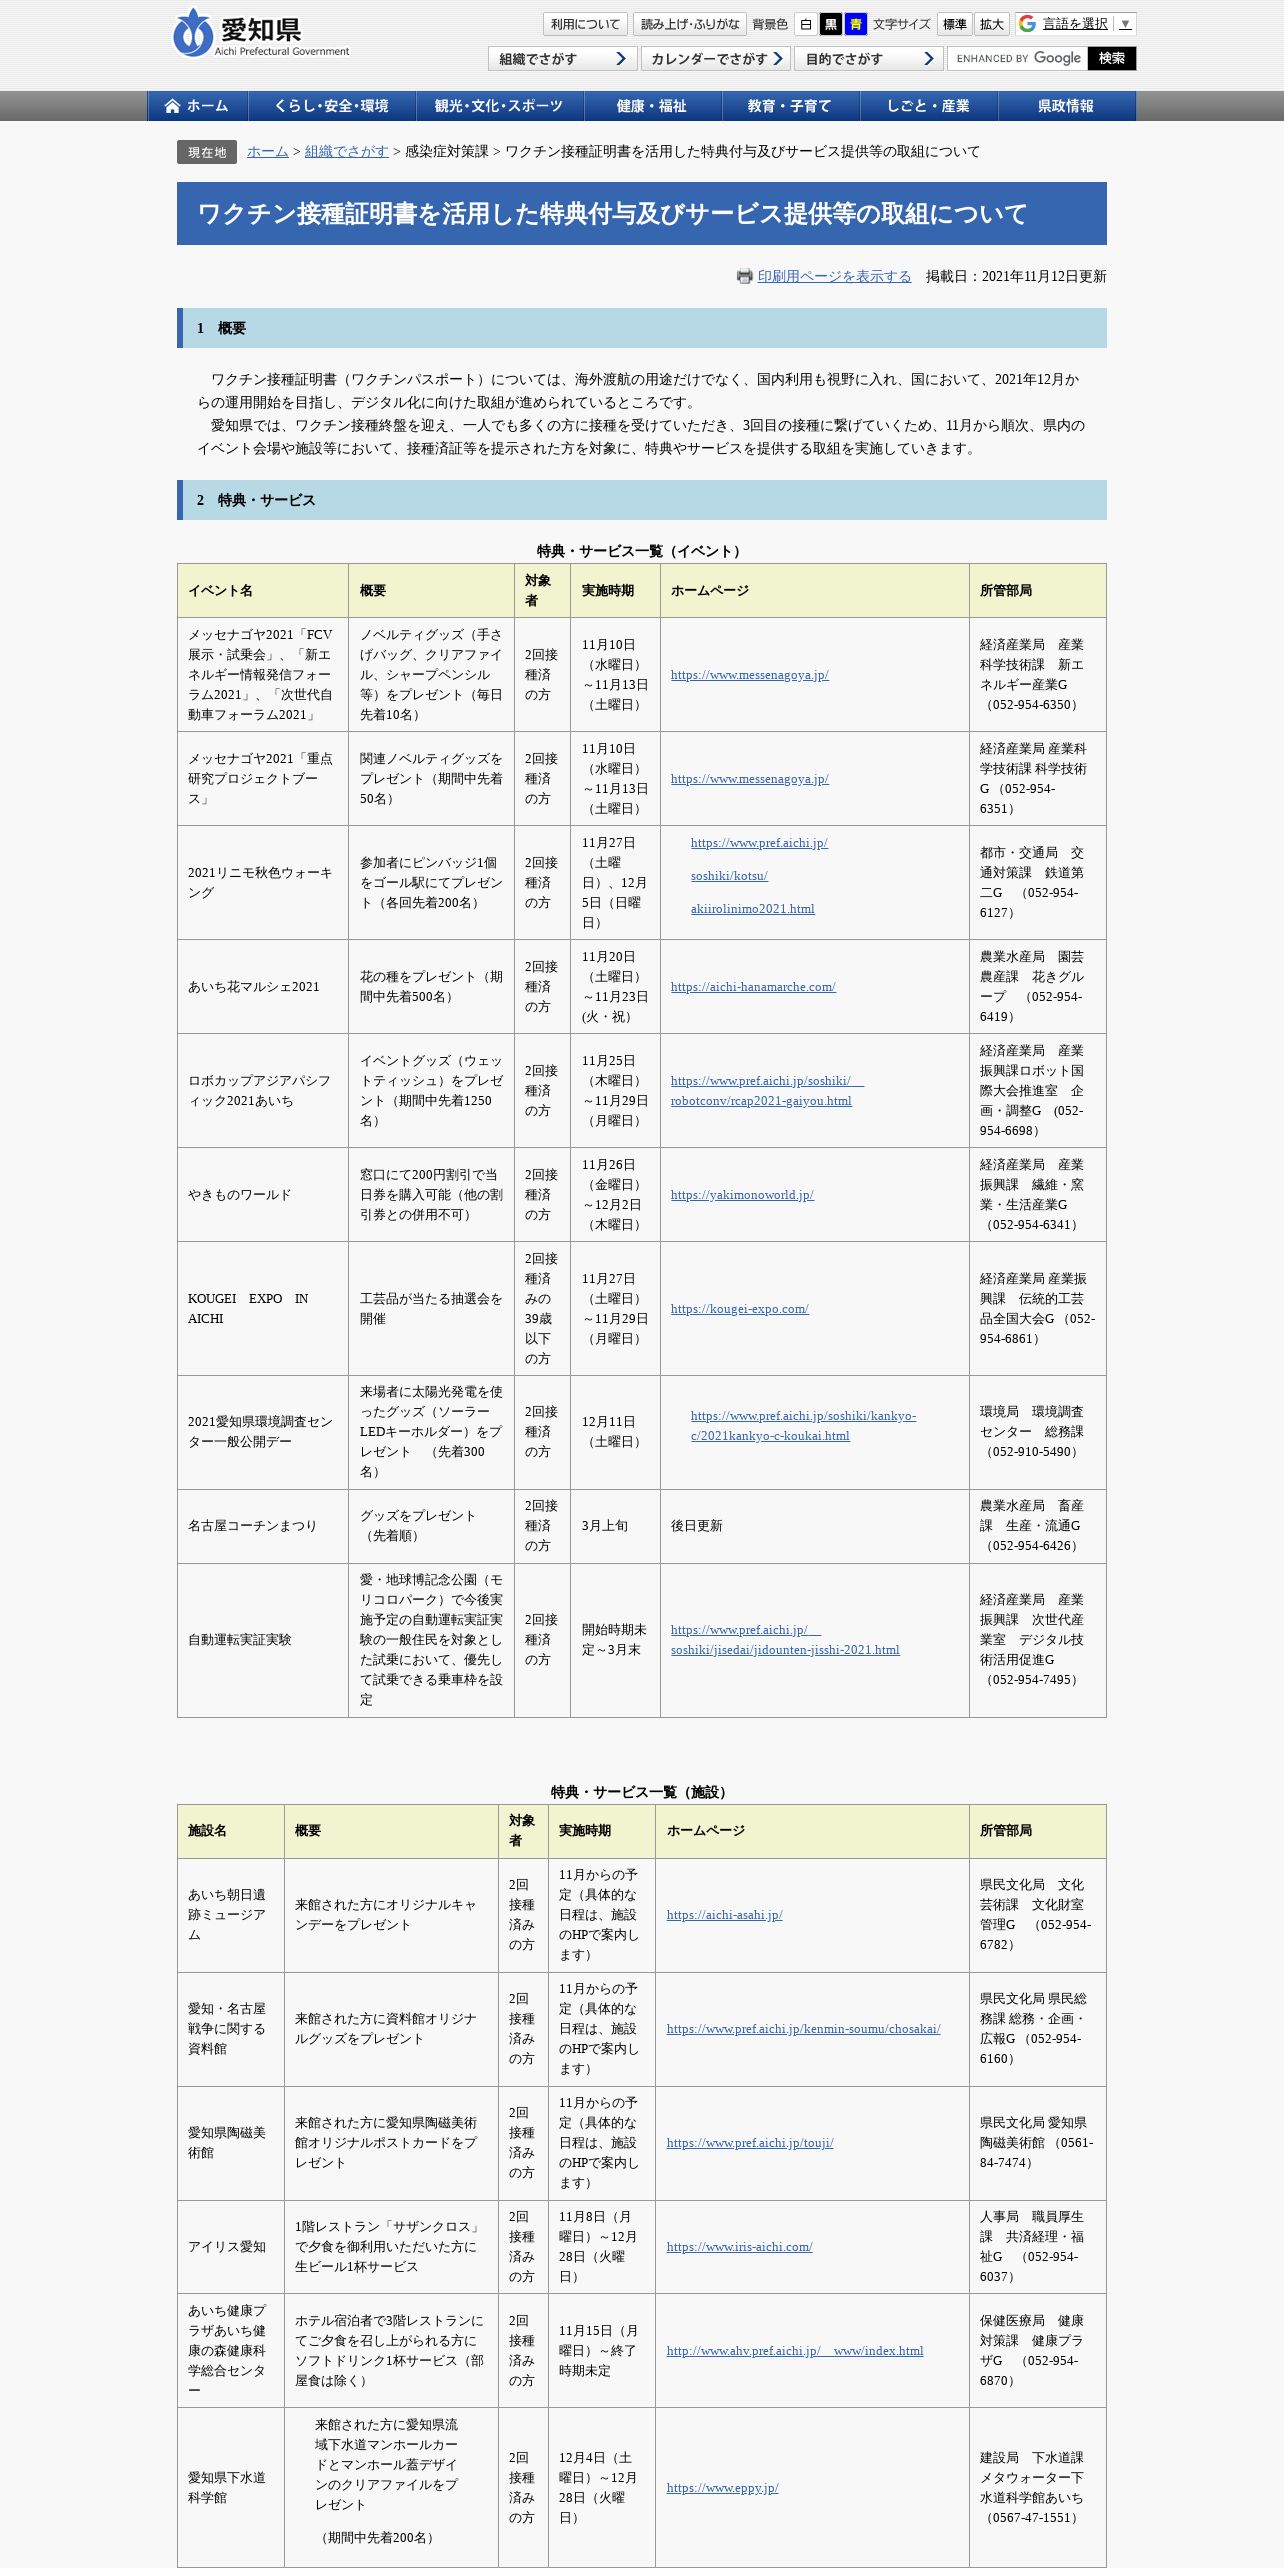The image size is (1284, 2568).
Task: Click 読み上げ・ふりがな button
Action: tap(690, 24)
